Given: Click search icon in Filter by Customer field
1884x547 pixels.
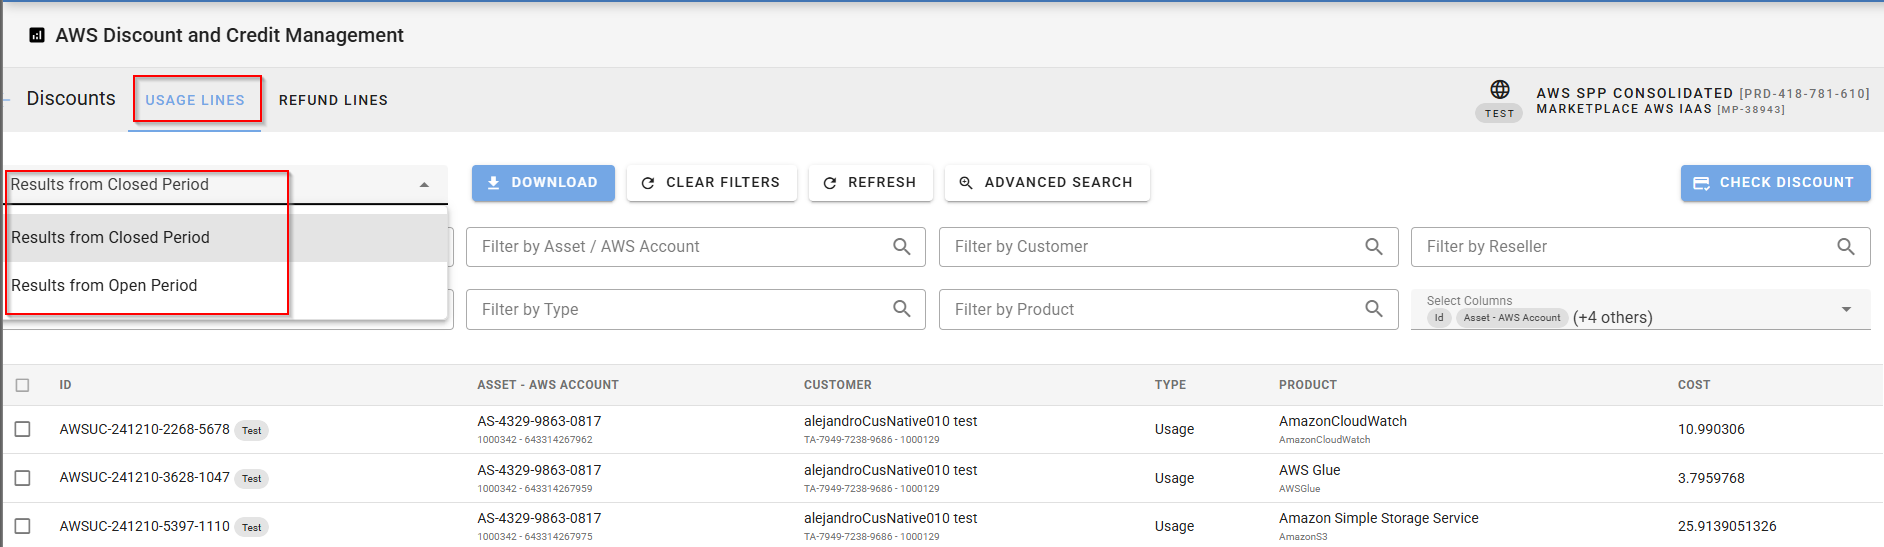Looking at the screenshot, I should [1374, 247].
